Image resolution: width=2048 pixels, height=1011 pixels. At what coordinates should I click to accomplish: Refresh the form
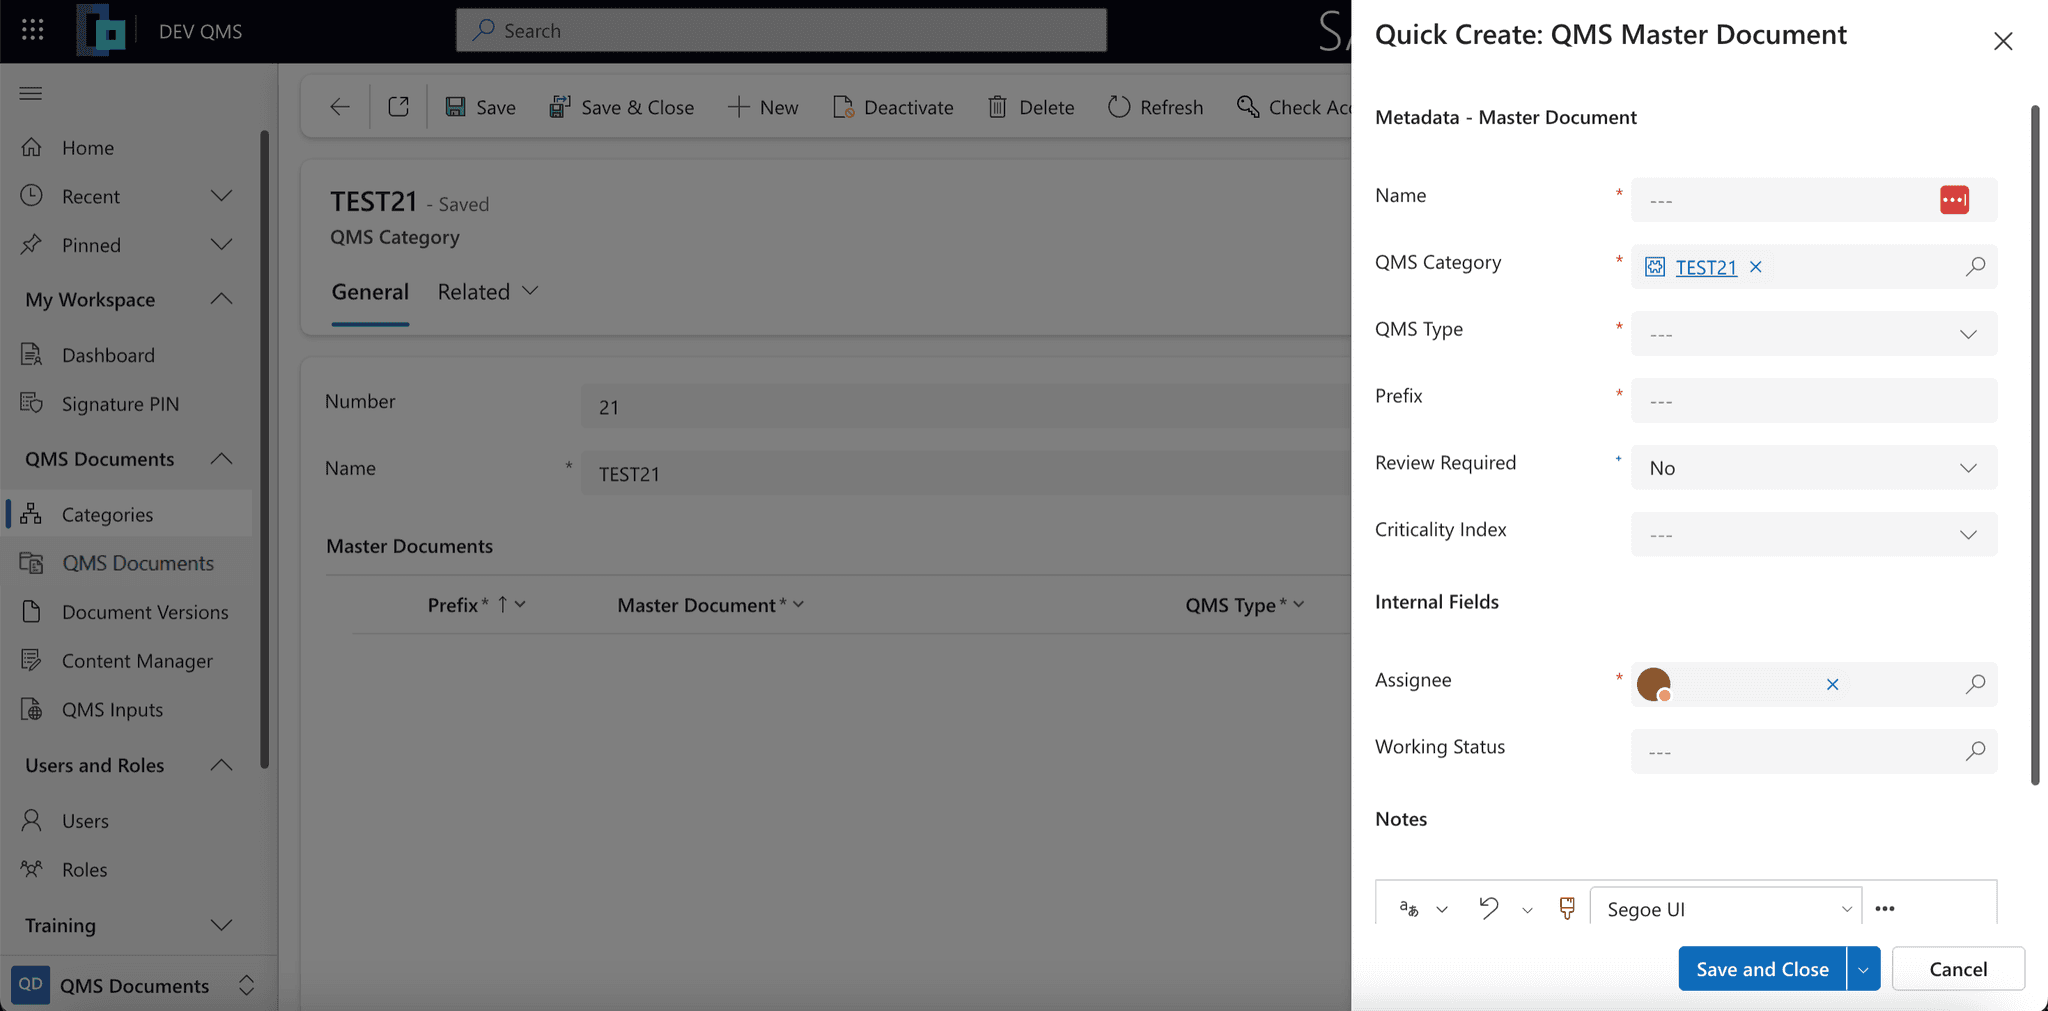pyautogui.click(x=1155, y=107)
